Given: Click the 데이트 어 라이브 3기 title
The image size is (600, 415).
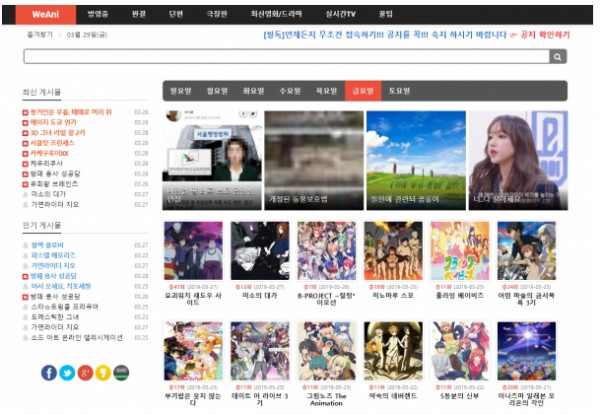Looking at the screenshot, I should tap(260, 399).
